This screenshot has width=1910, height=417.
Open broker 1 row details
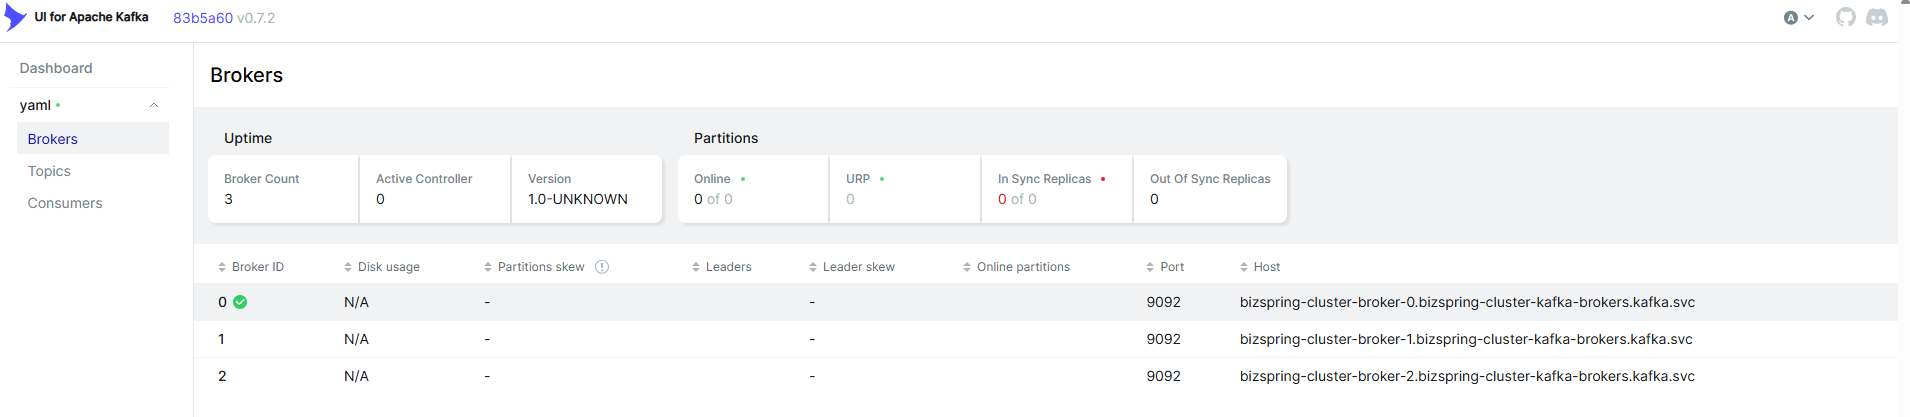click(x=221, y=339)
